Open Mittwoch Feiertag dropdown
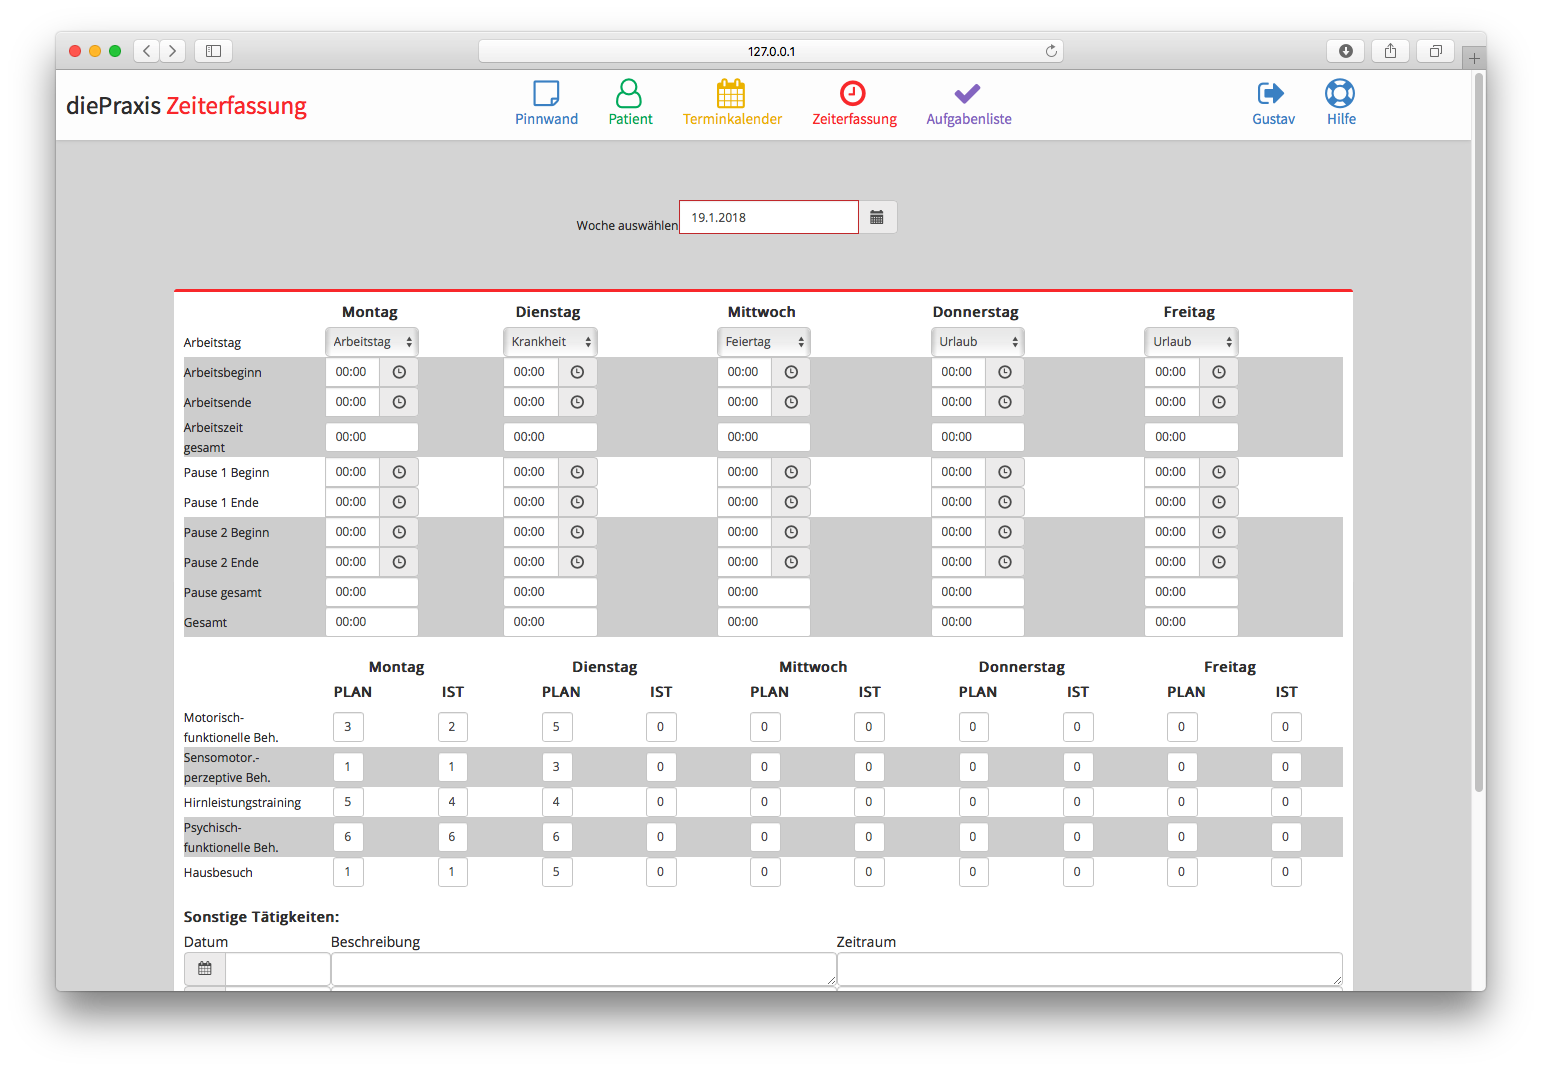Screen dimensions: 1542x1071 764,342
